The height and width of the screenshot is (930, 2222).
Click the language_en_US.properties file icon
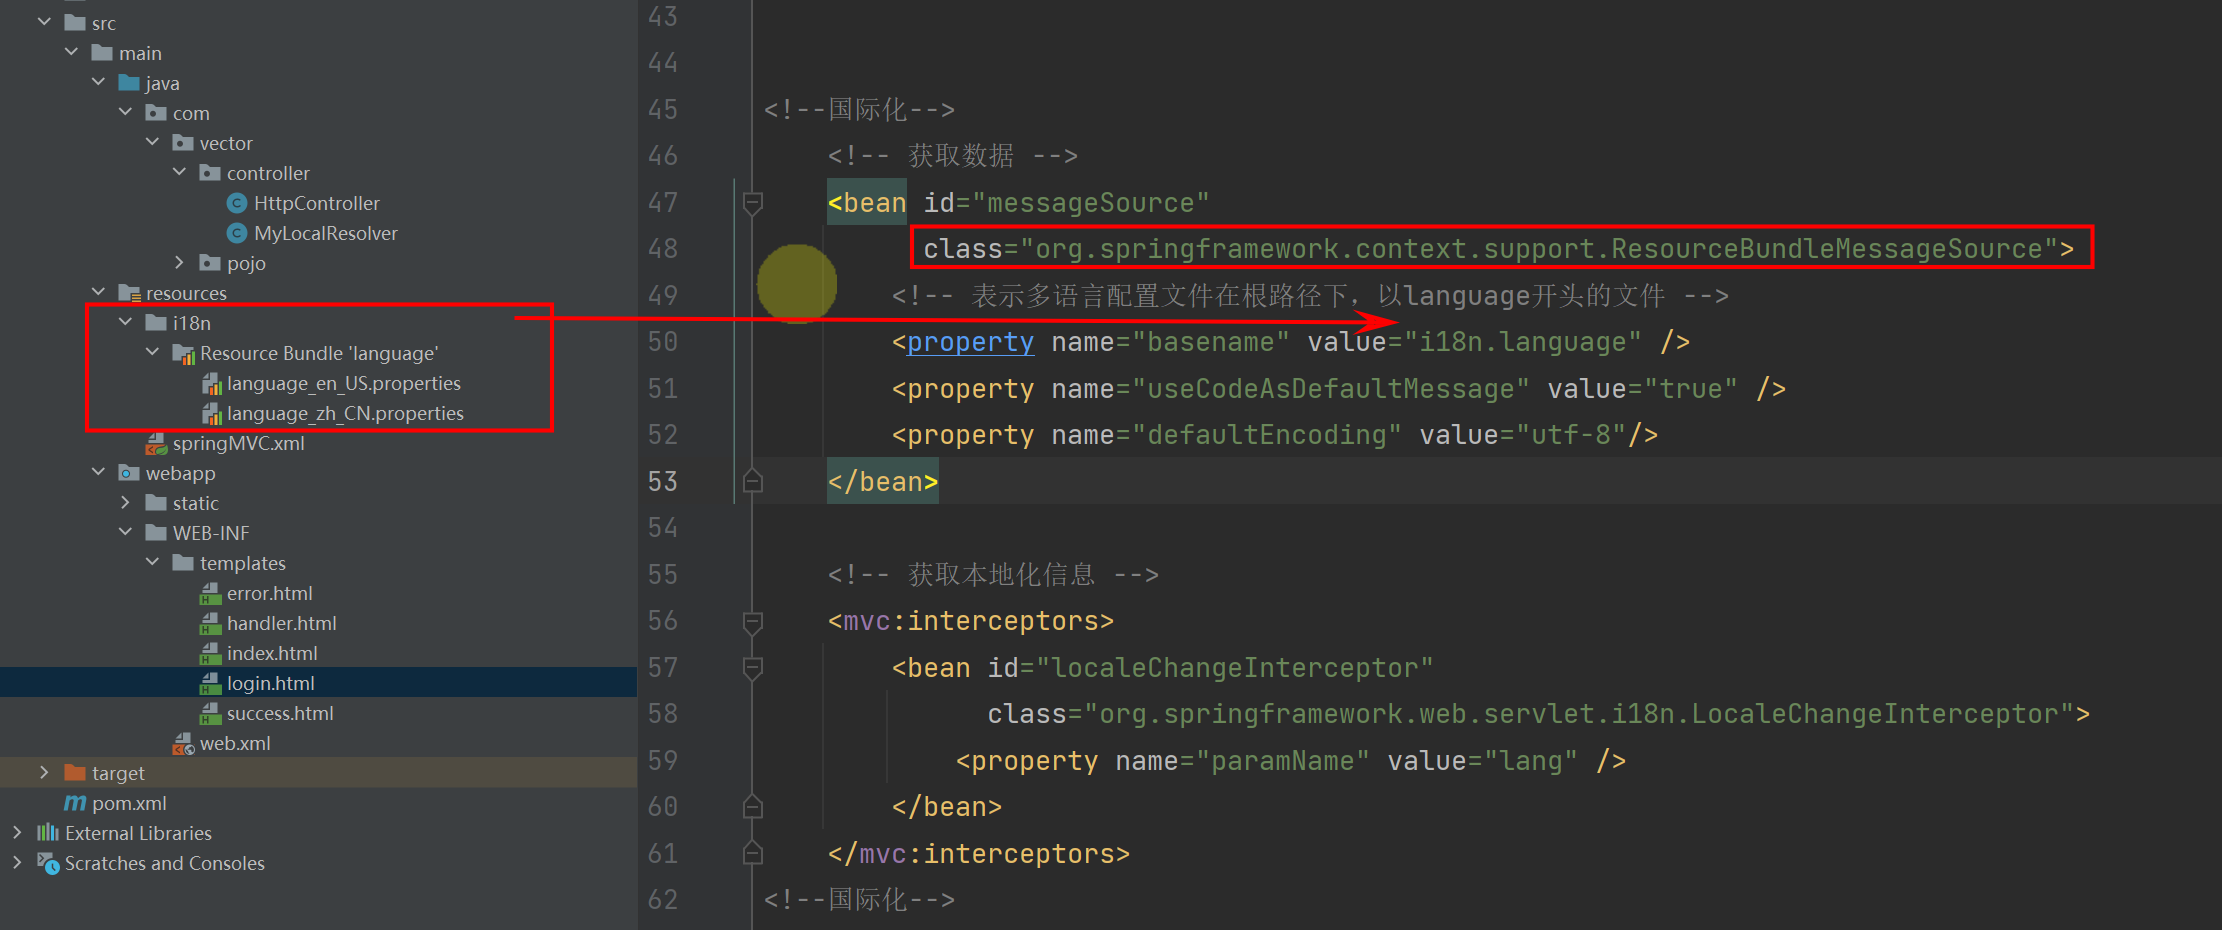pos(212,384)
